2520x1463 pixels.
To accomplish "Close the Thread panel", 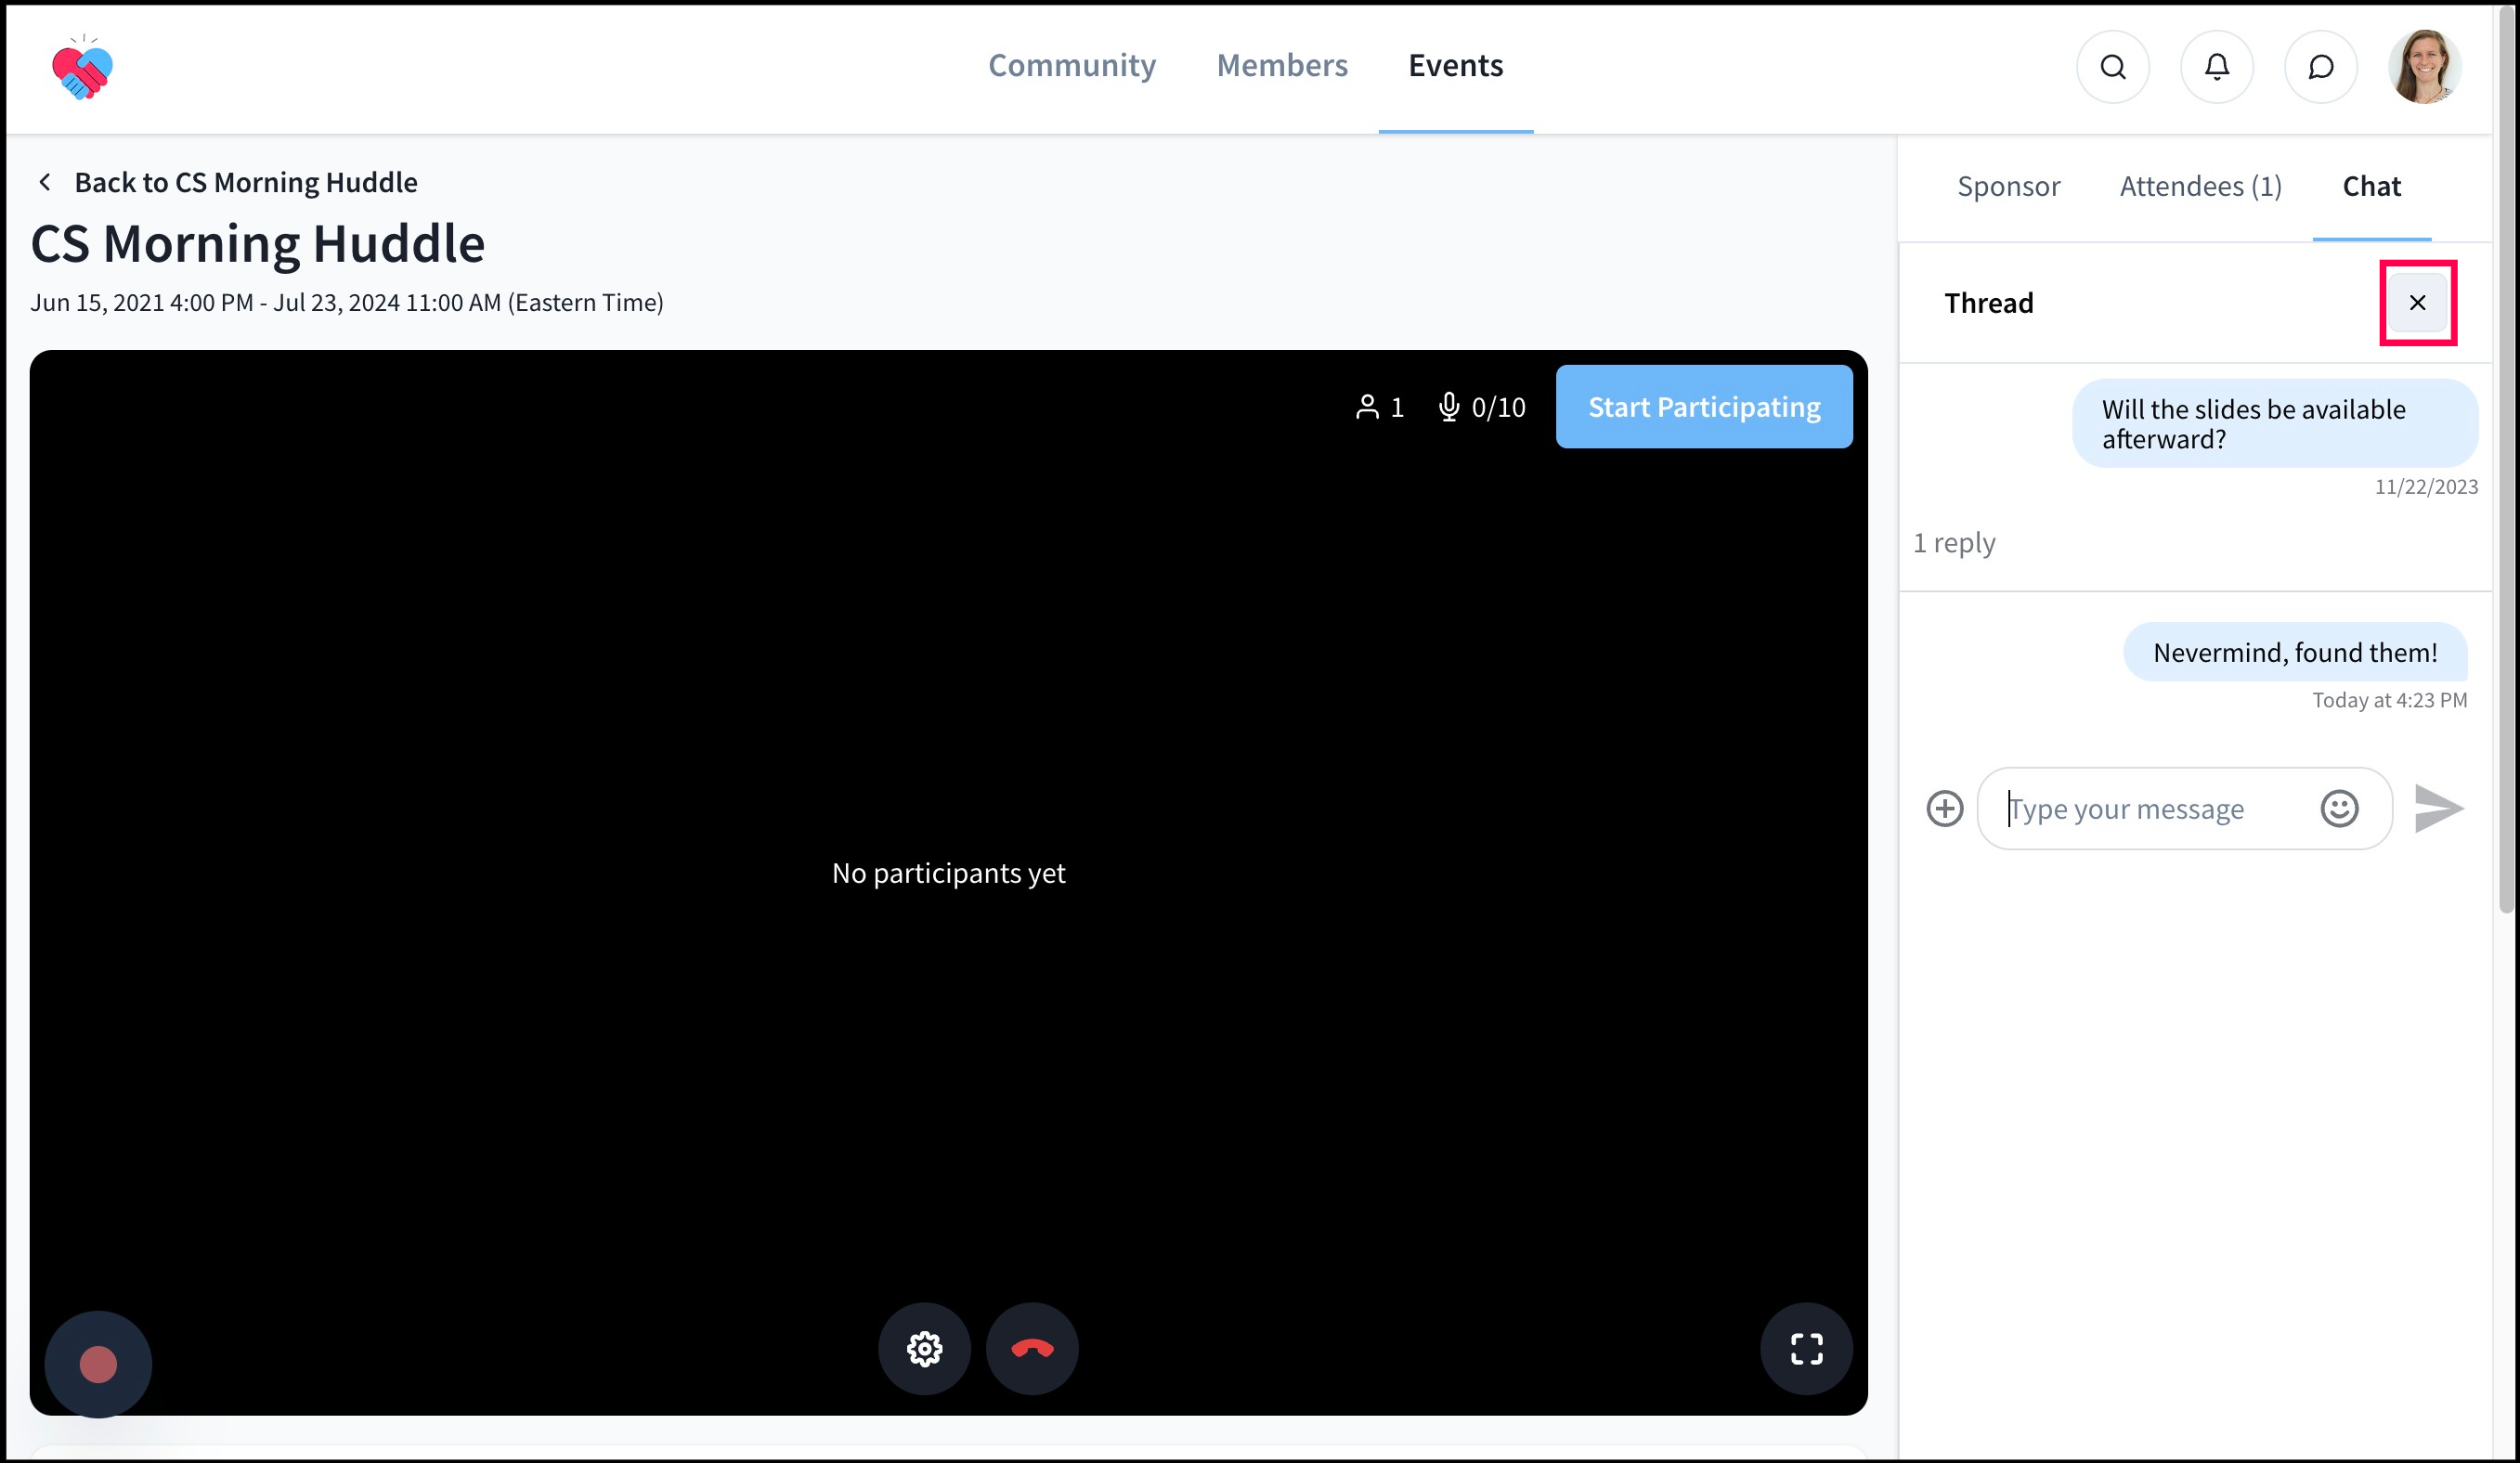I will tap(2417, 303).
